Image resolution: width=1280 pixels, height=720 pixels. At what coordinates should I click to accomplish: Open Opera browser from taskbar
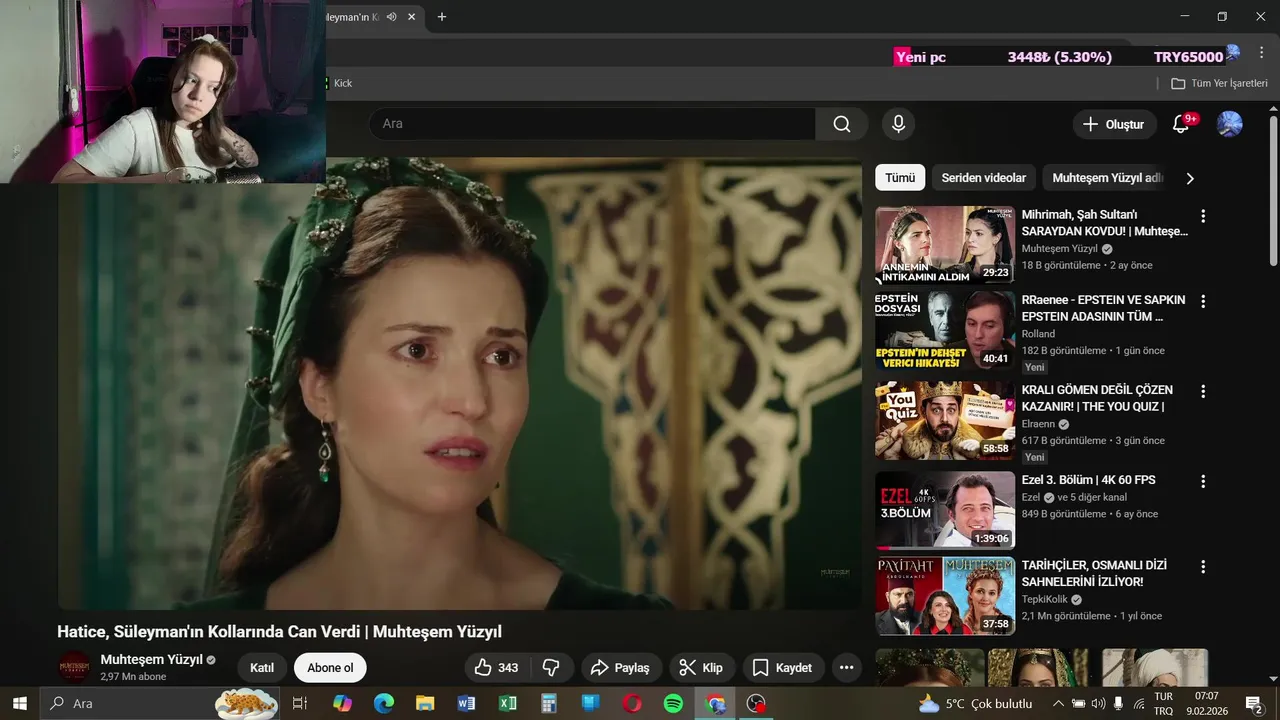click(x=632, y=703)
